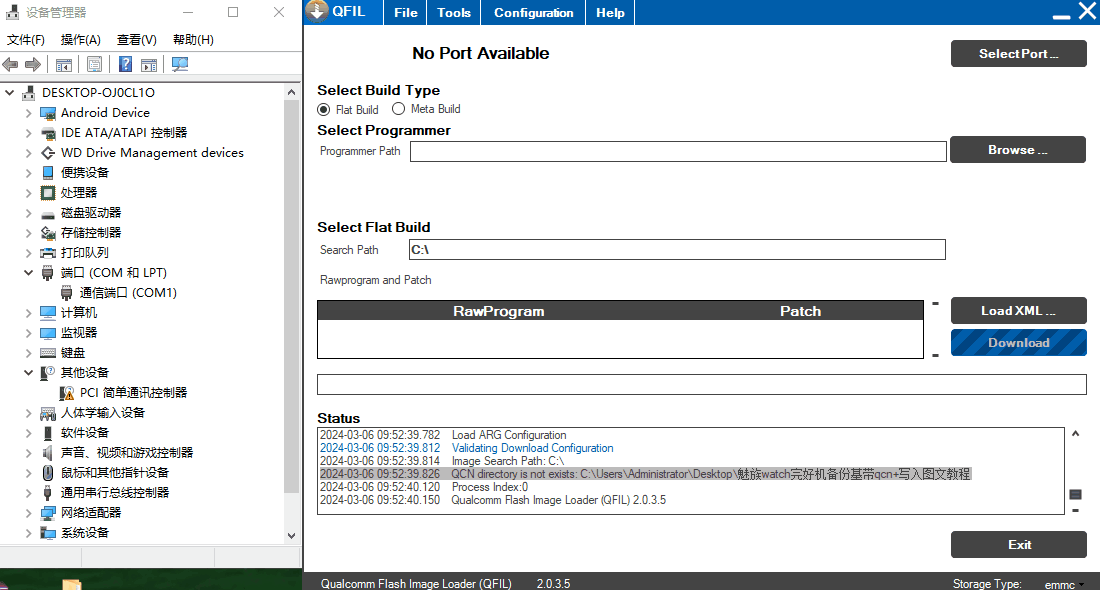Screen dimensions: 1100x590
Task: Select the Flat Build radio button
Action: click(x=323, y=109)
